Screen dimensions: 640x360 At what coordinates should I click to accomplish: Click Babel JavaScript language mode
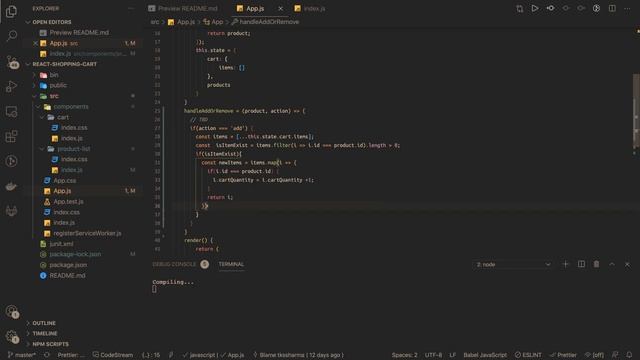point(485,355)
